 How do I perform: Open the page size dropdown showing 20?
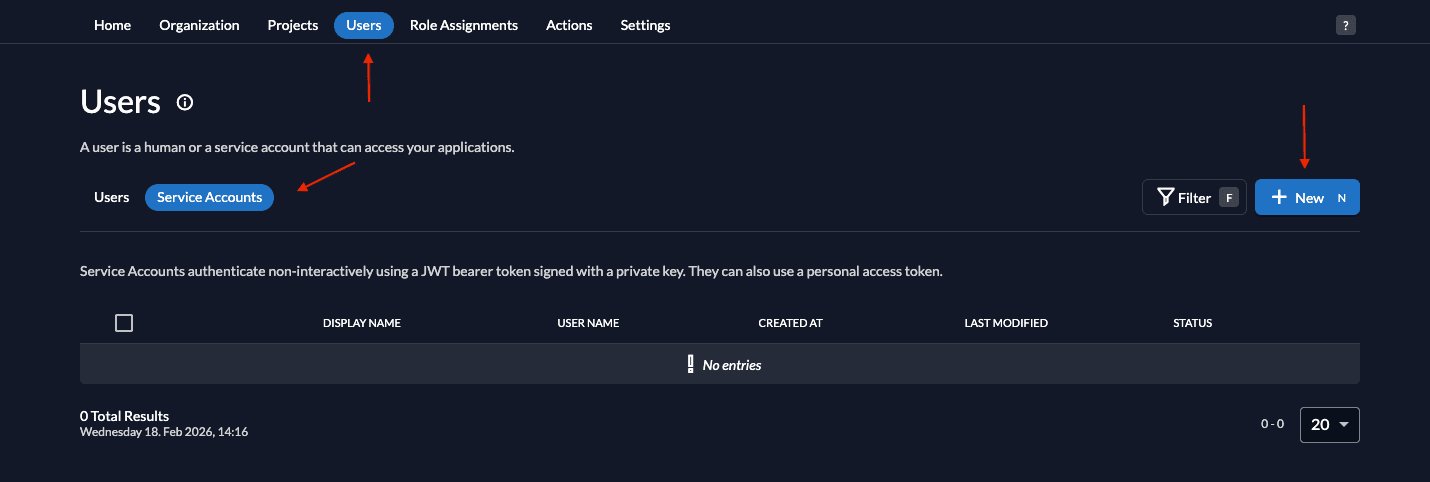tap(1329, 425)
